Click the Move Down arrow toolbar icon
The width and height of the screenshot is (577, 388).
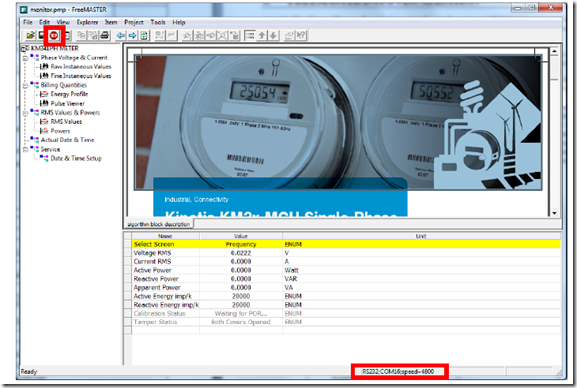(273, 36)
